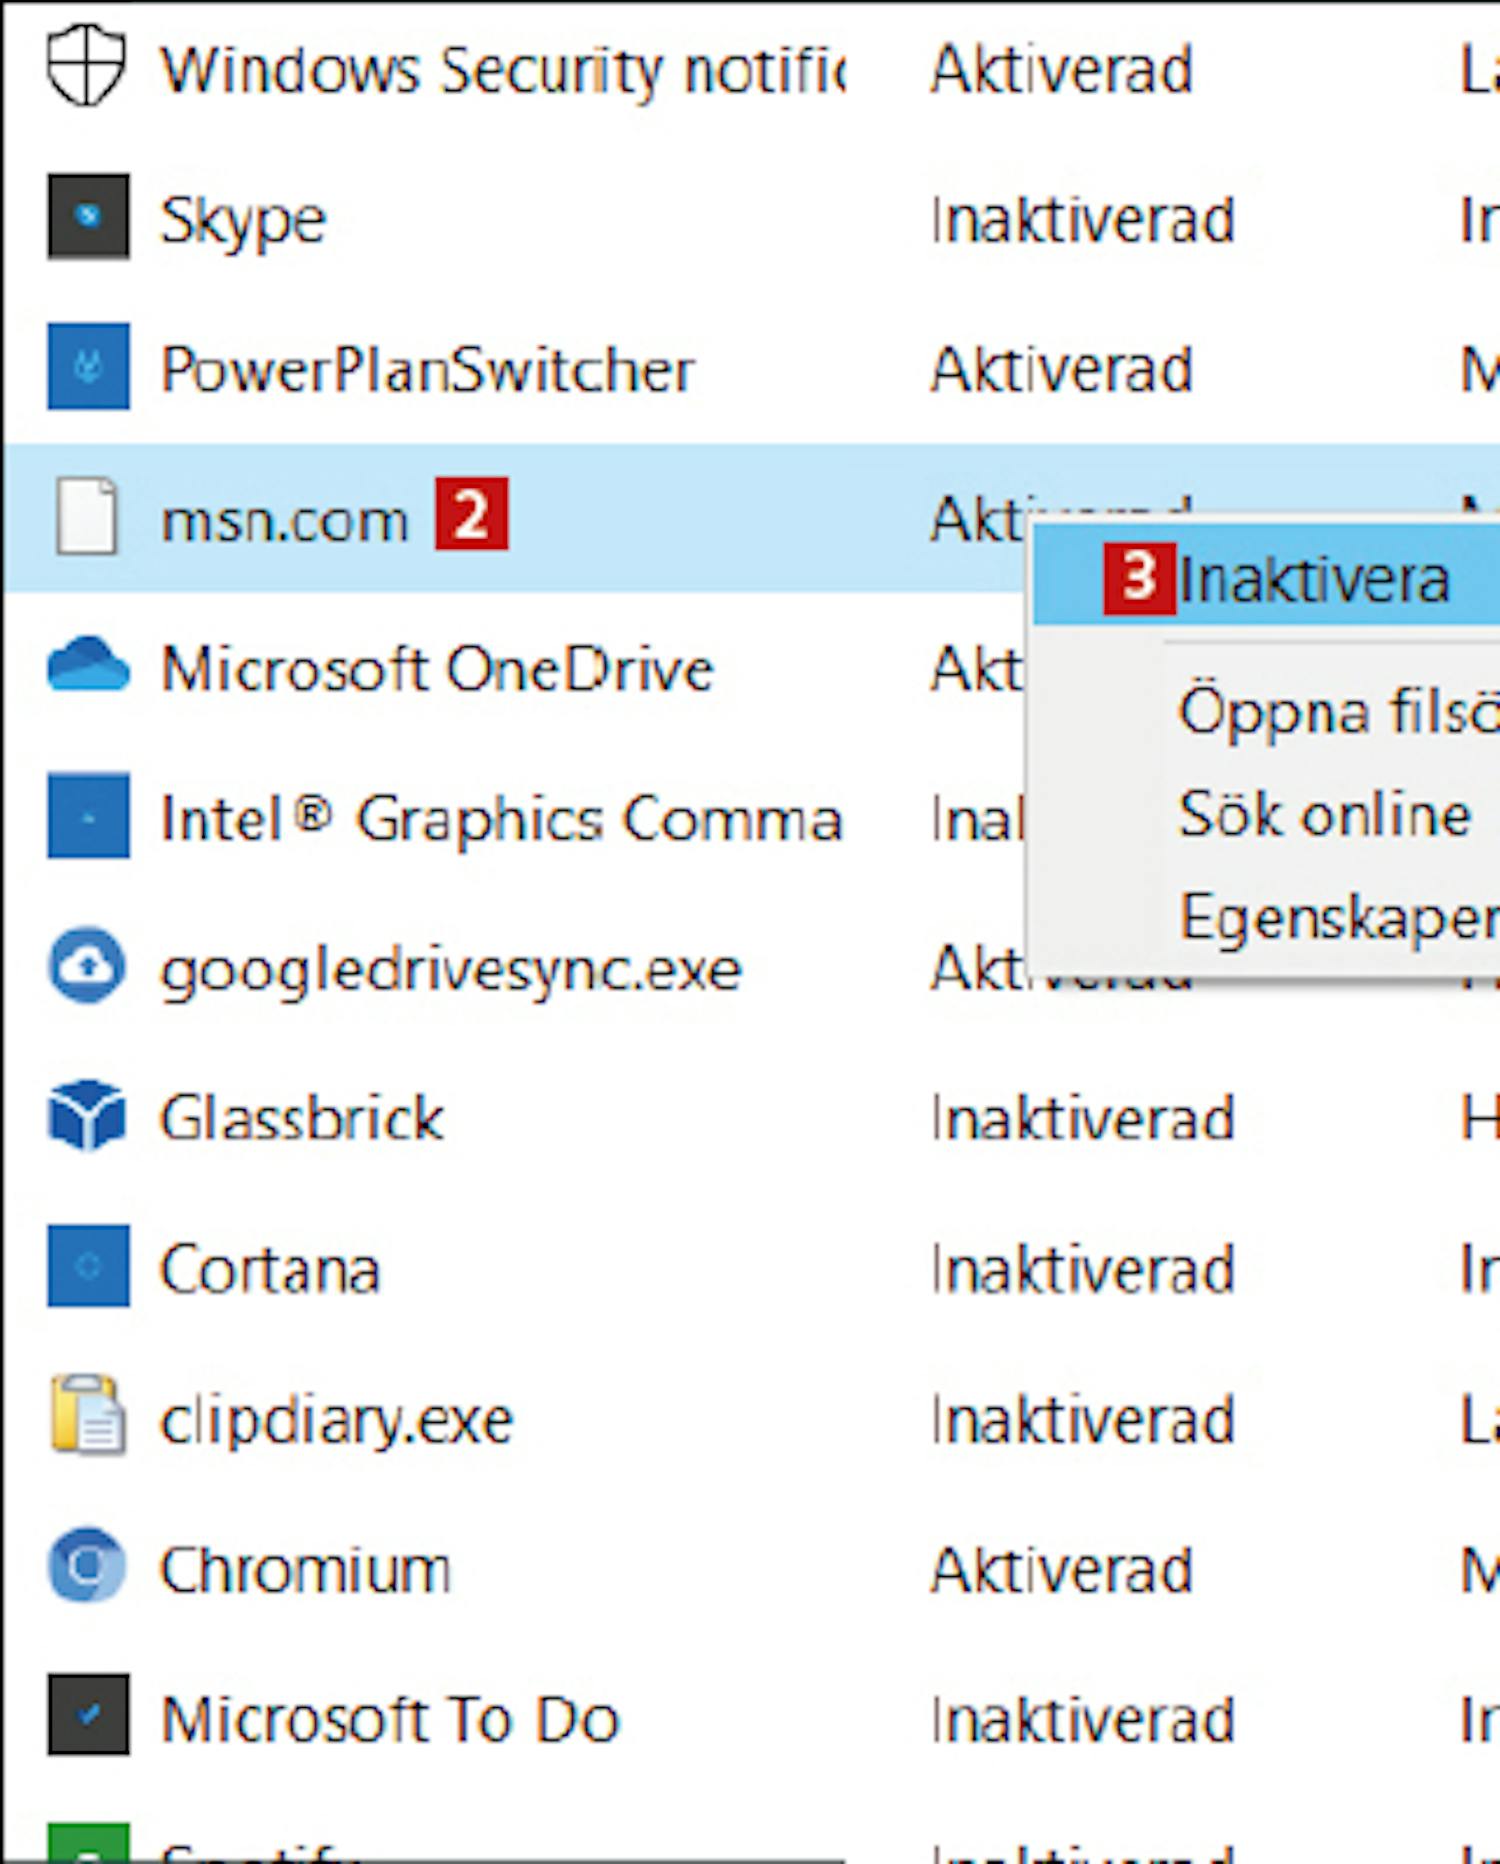Choose Egenskaper in the context menu
Image resolution: width=1500 pixels, height=1864 pixels.
[1338, 917]
